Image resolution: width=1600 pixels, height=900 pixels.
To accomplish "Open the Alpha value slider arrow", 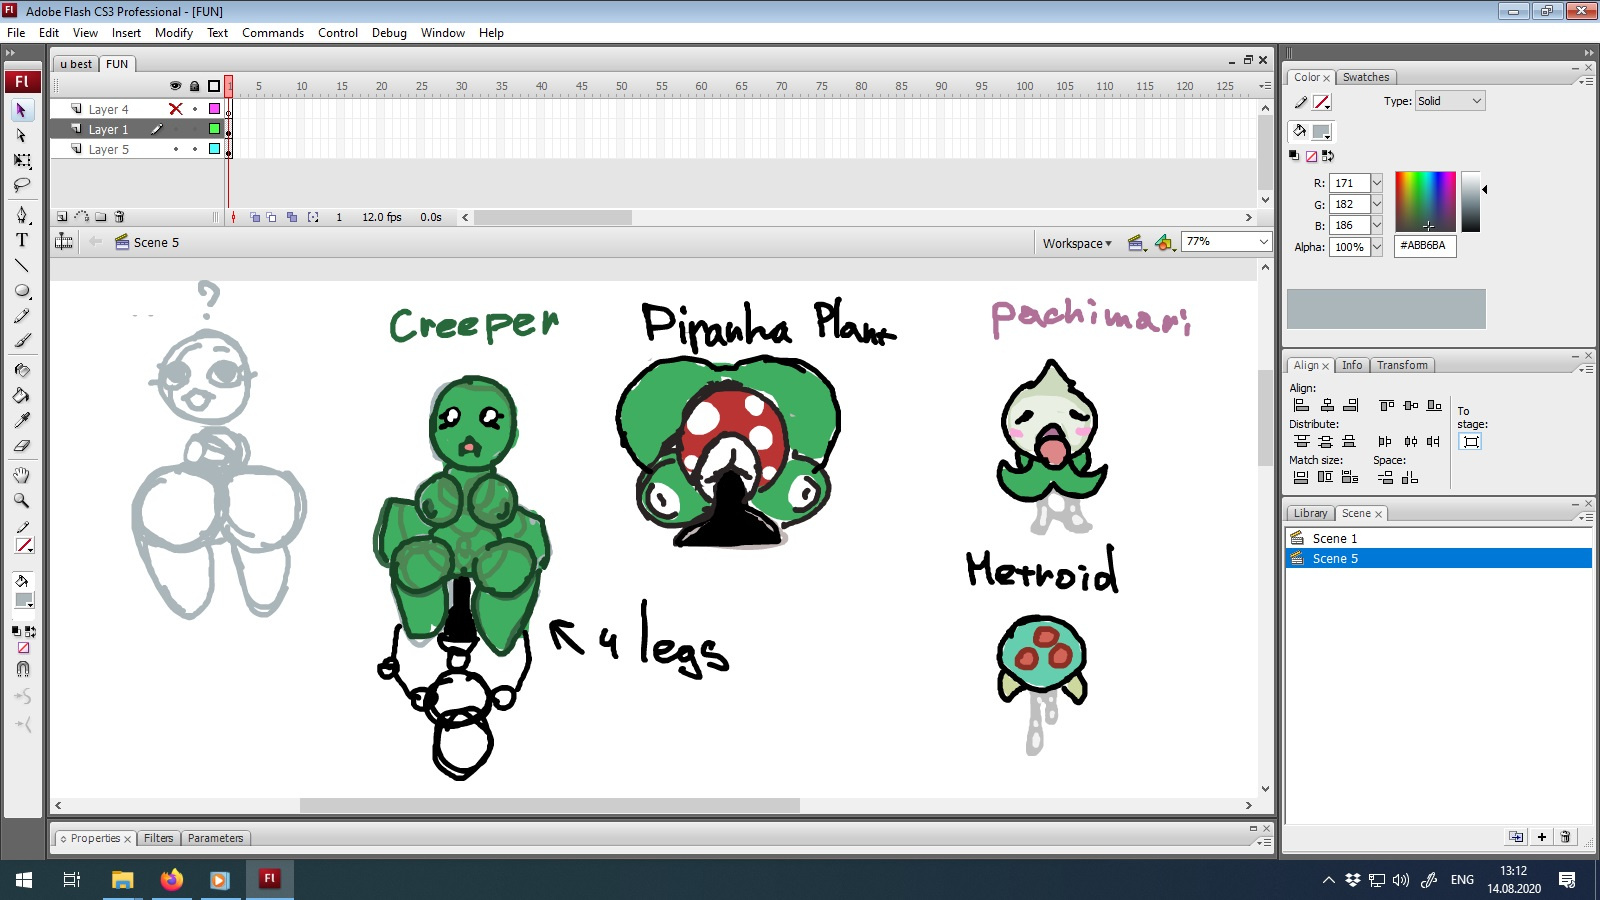I will pyautogui.click(x=1376, y=247).
